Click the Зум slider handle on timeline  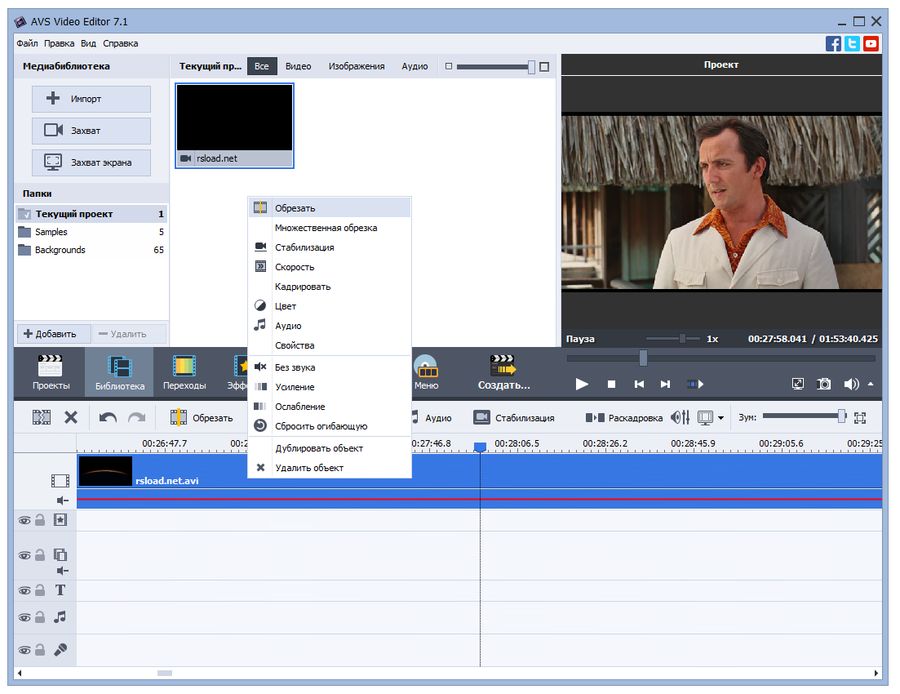[x=841, y=416]
